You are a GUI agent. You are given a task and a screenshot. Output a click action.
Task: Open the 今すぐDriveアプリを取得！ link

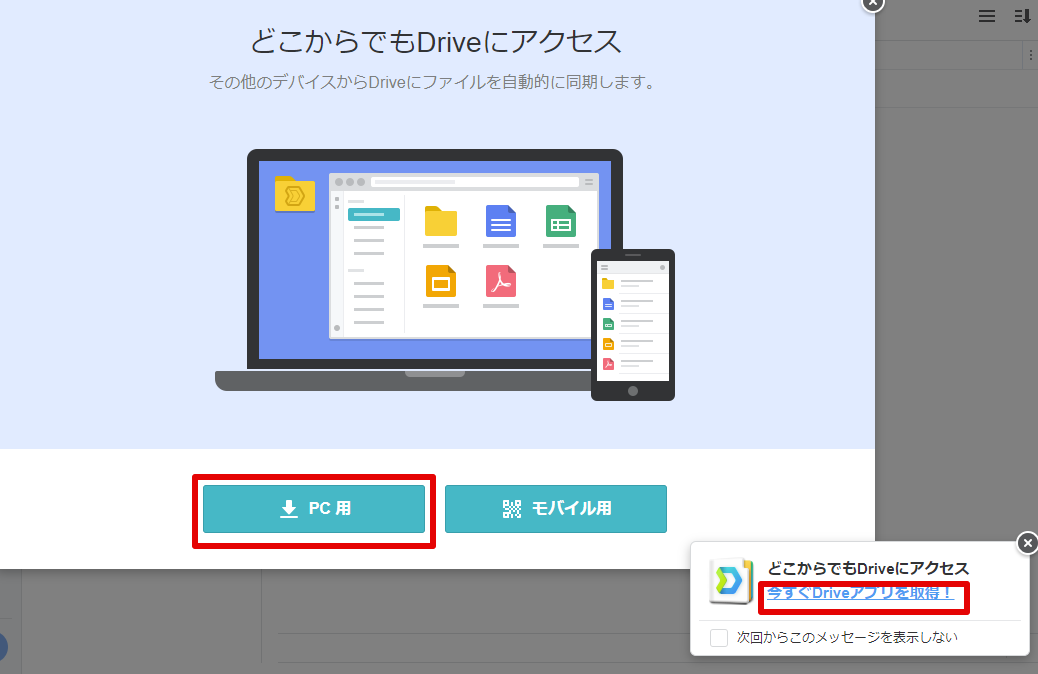click(859, 593)
